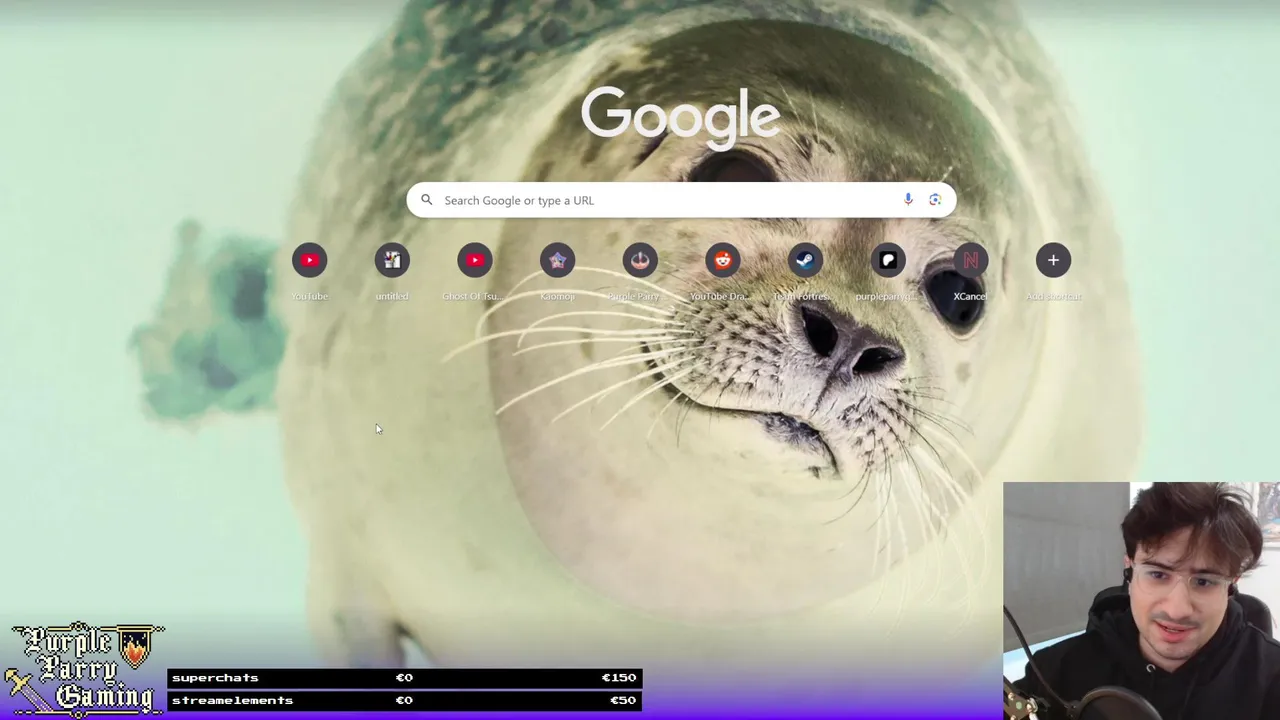Screen dimensions: 1280x720
Task: Click the magnifier icon in search box
Action: (427, 200)
